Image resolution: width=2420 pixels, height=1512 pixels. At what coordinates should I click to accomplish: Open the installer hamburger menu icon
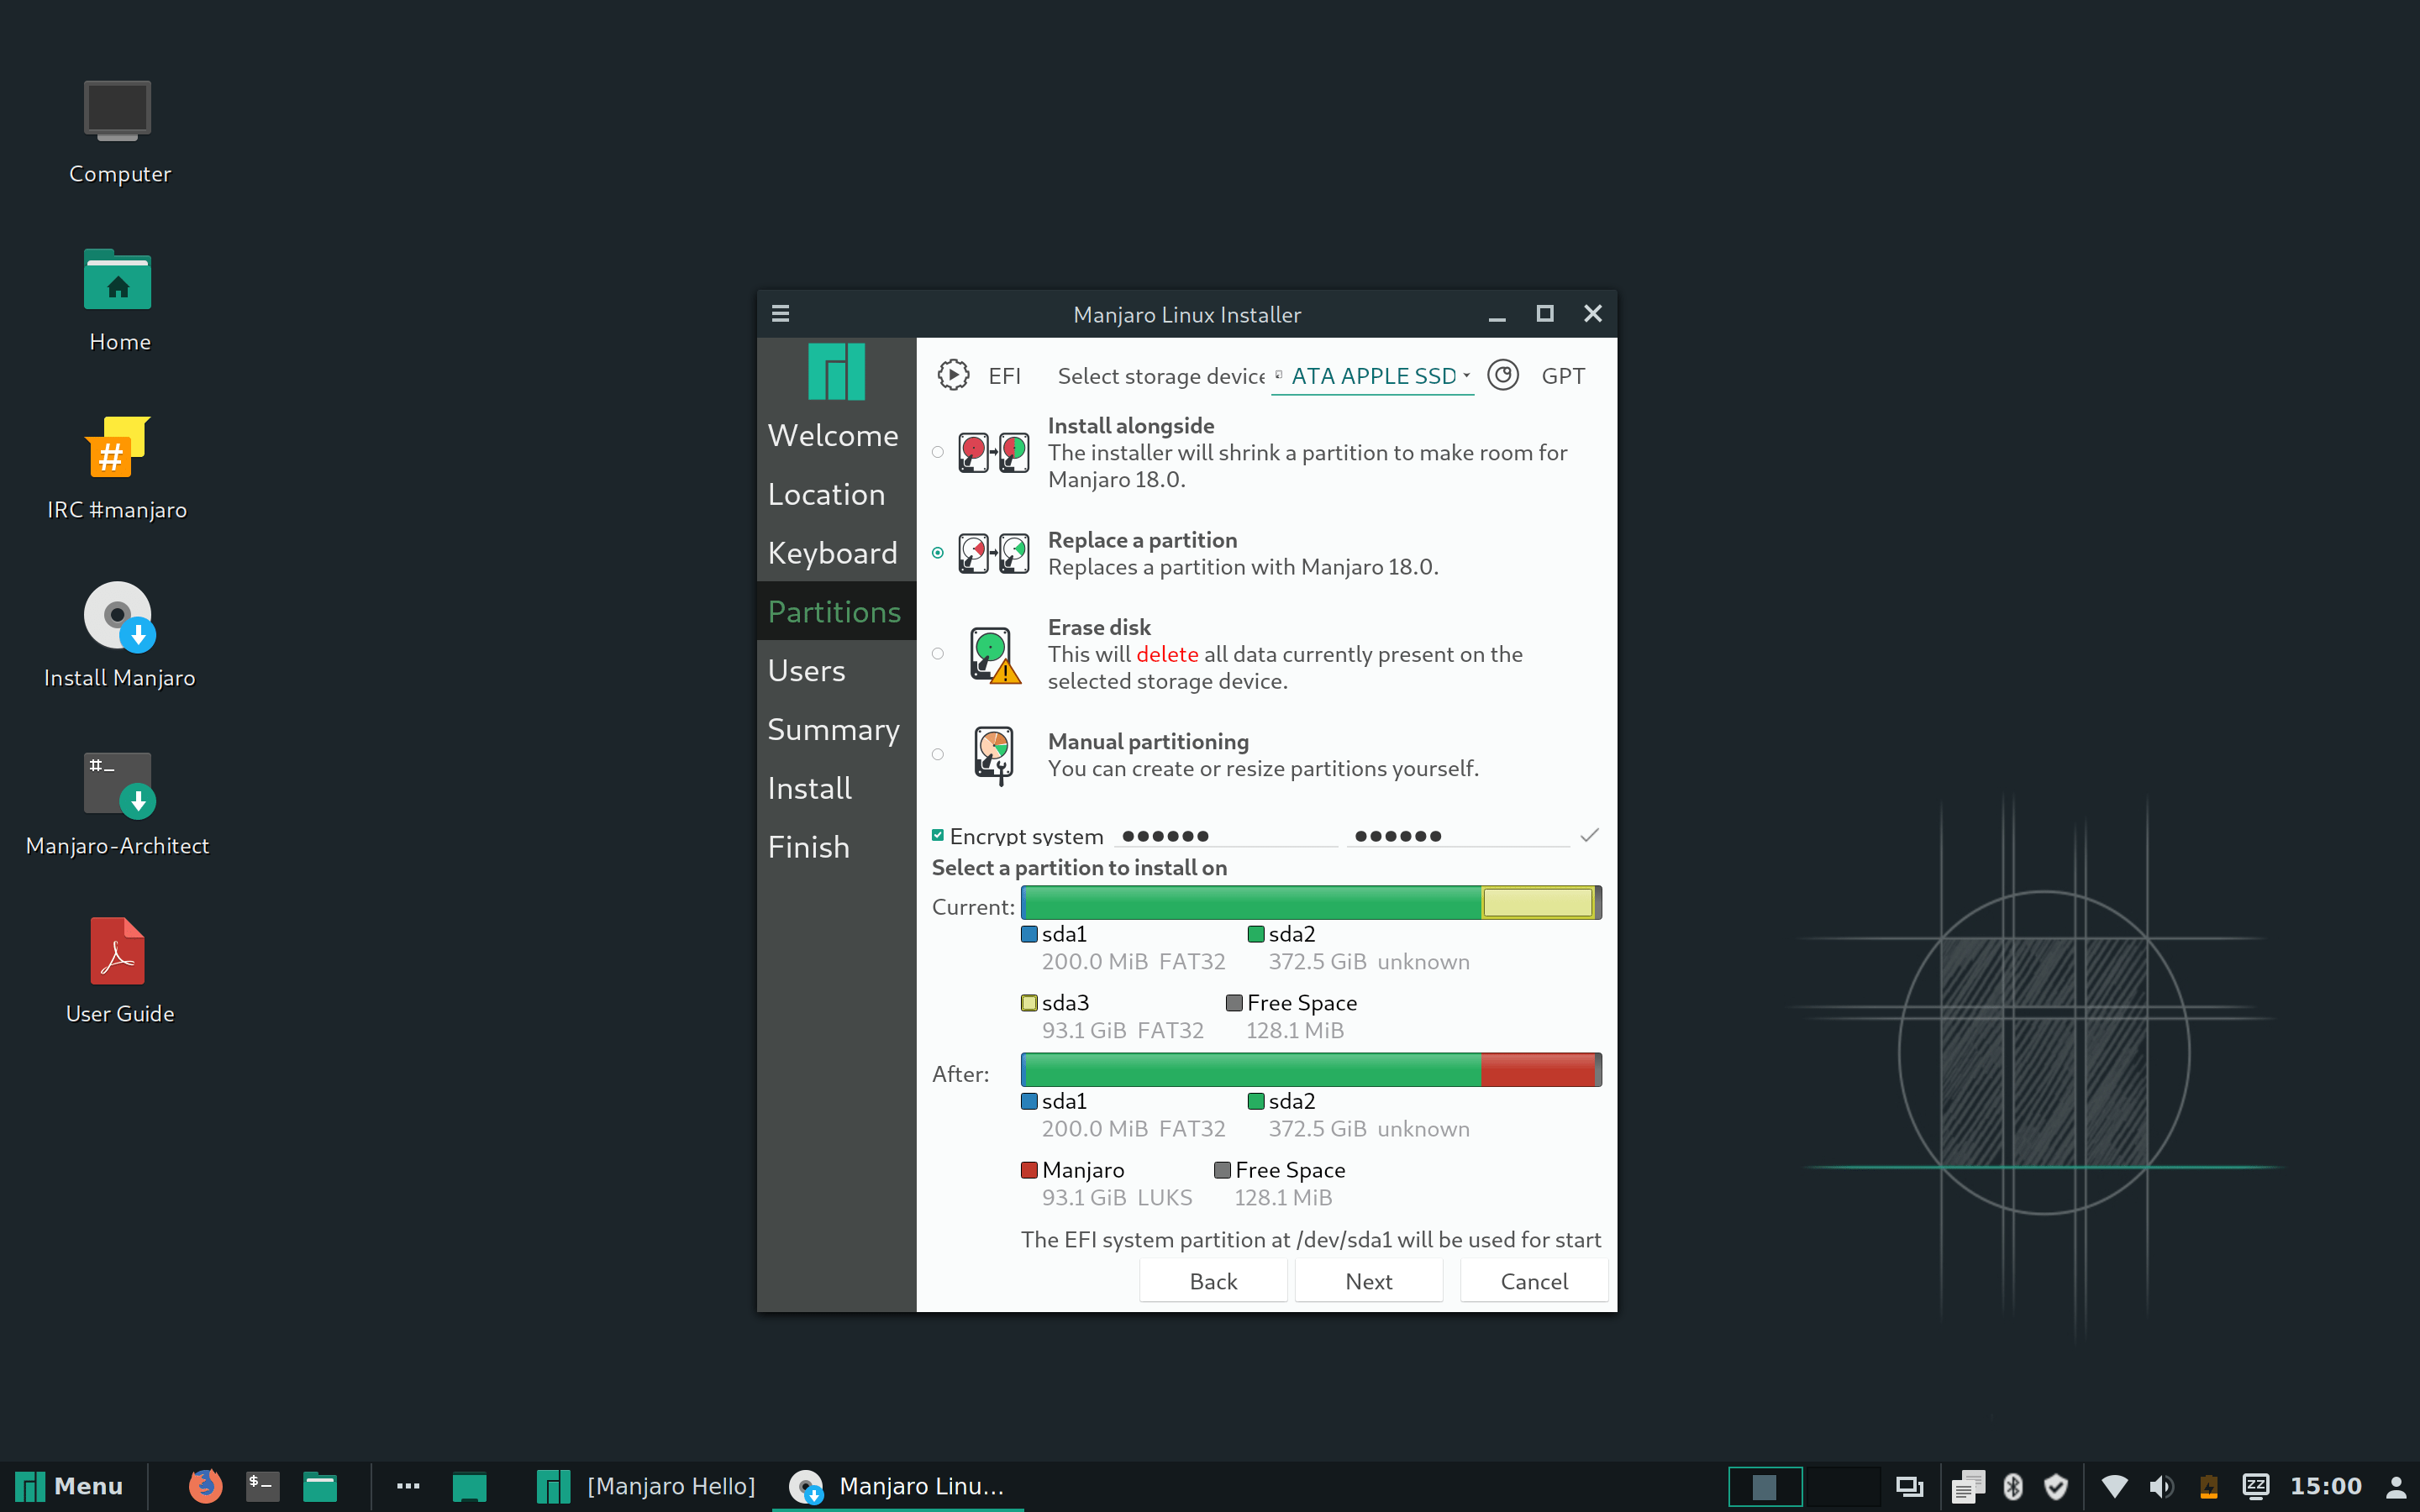[x=781, y=314]
